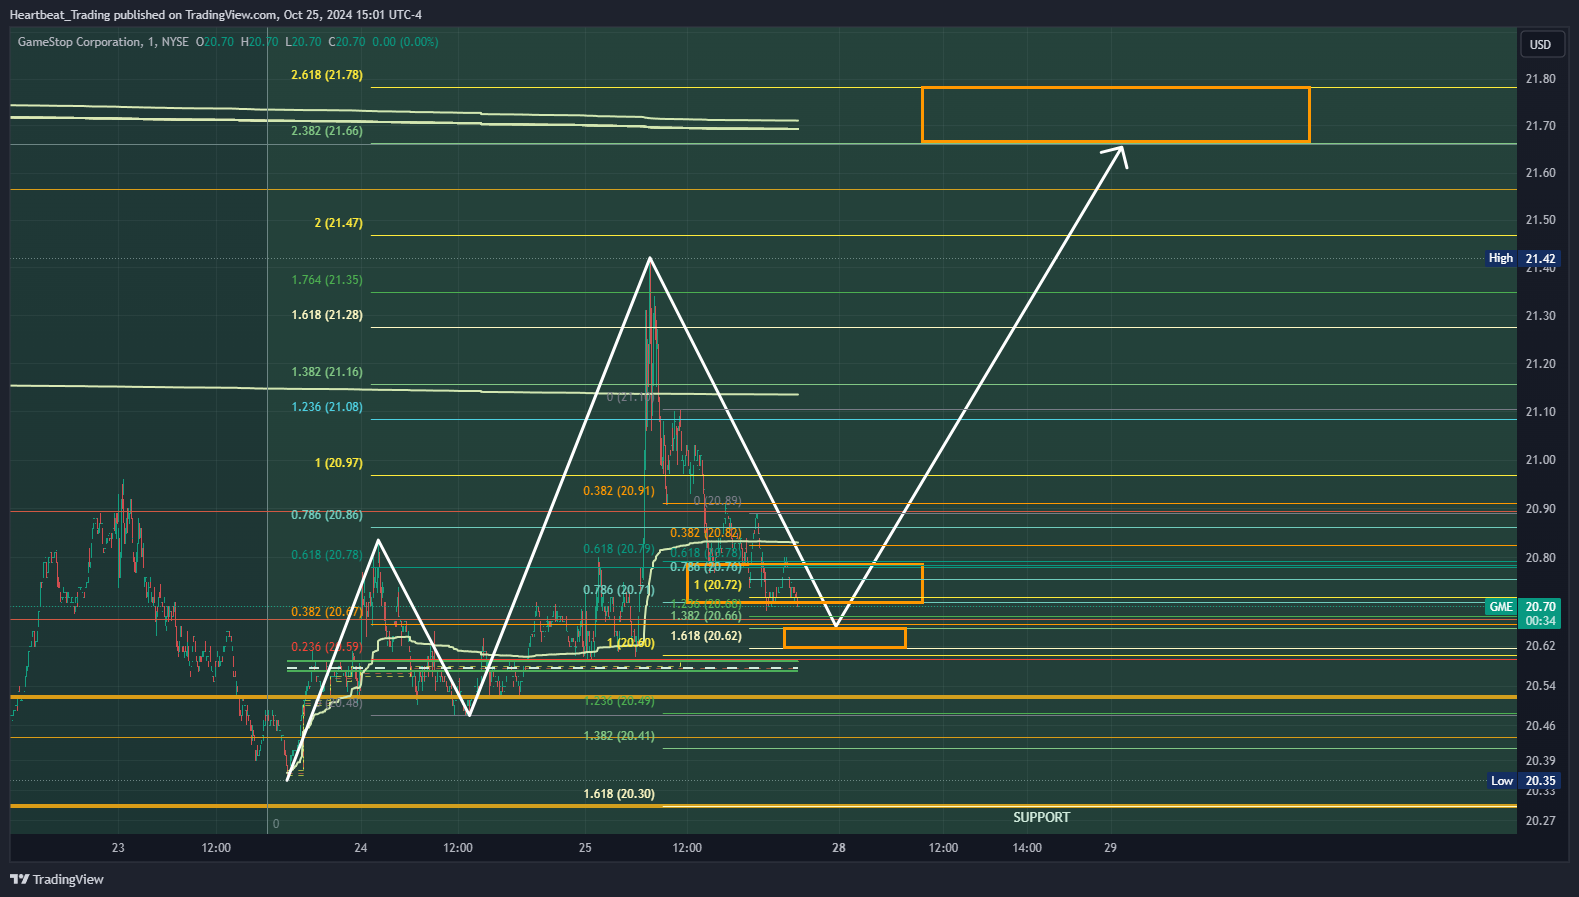Image resolution: width=1579 pixels, height=897 pixels.
Task: Click the 2.618 (21.78) Fibonacci label
Action: 327,75
